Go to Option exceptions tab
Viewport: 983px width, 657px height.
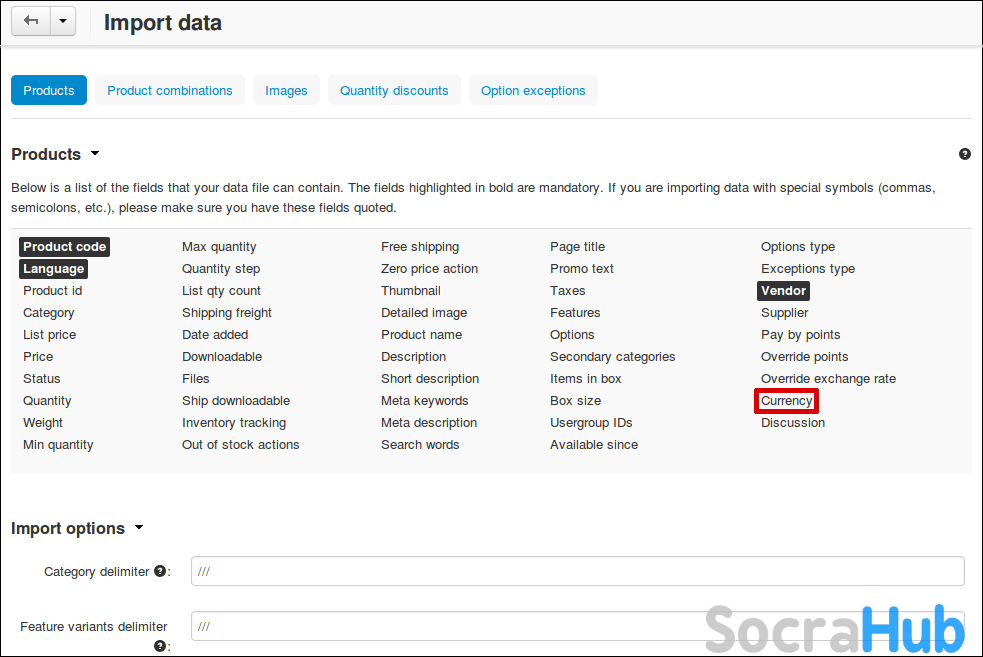click(533, 90)
